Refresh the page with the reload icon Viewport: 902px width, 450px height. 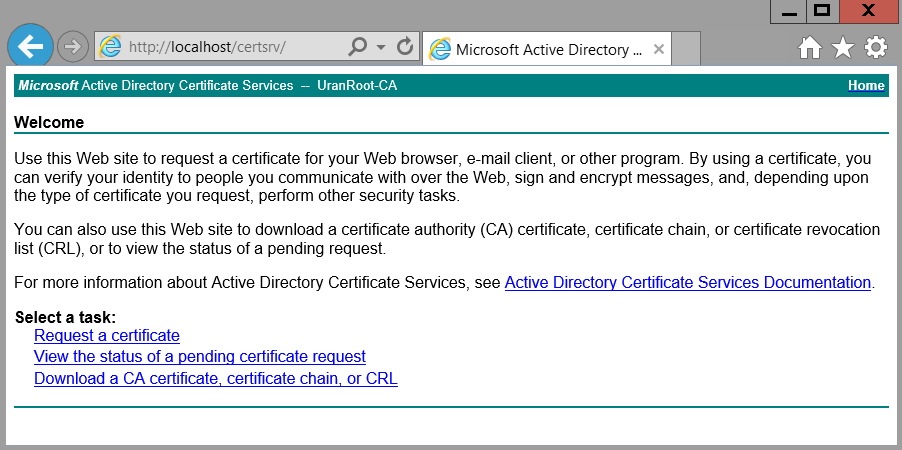405,47
